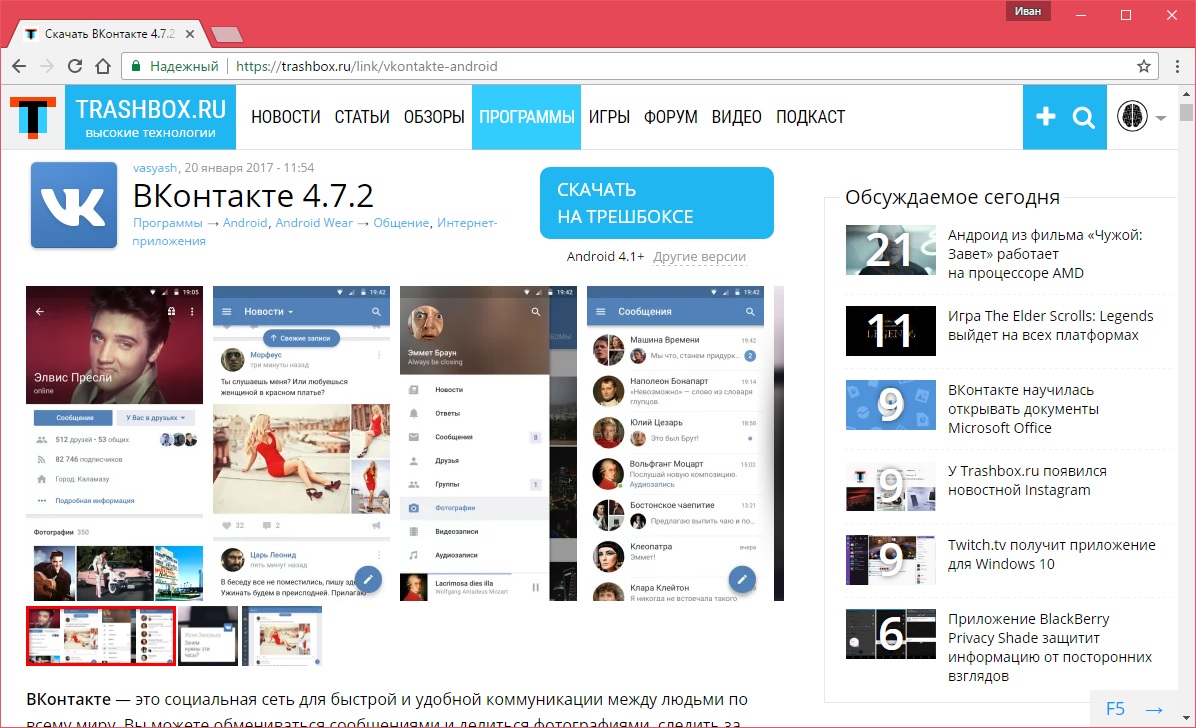Open the ИГРЫ menu item
This screenshot has height=728, width=1196.
tap(609, 117)
